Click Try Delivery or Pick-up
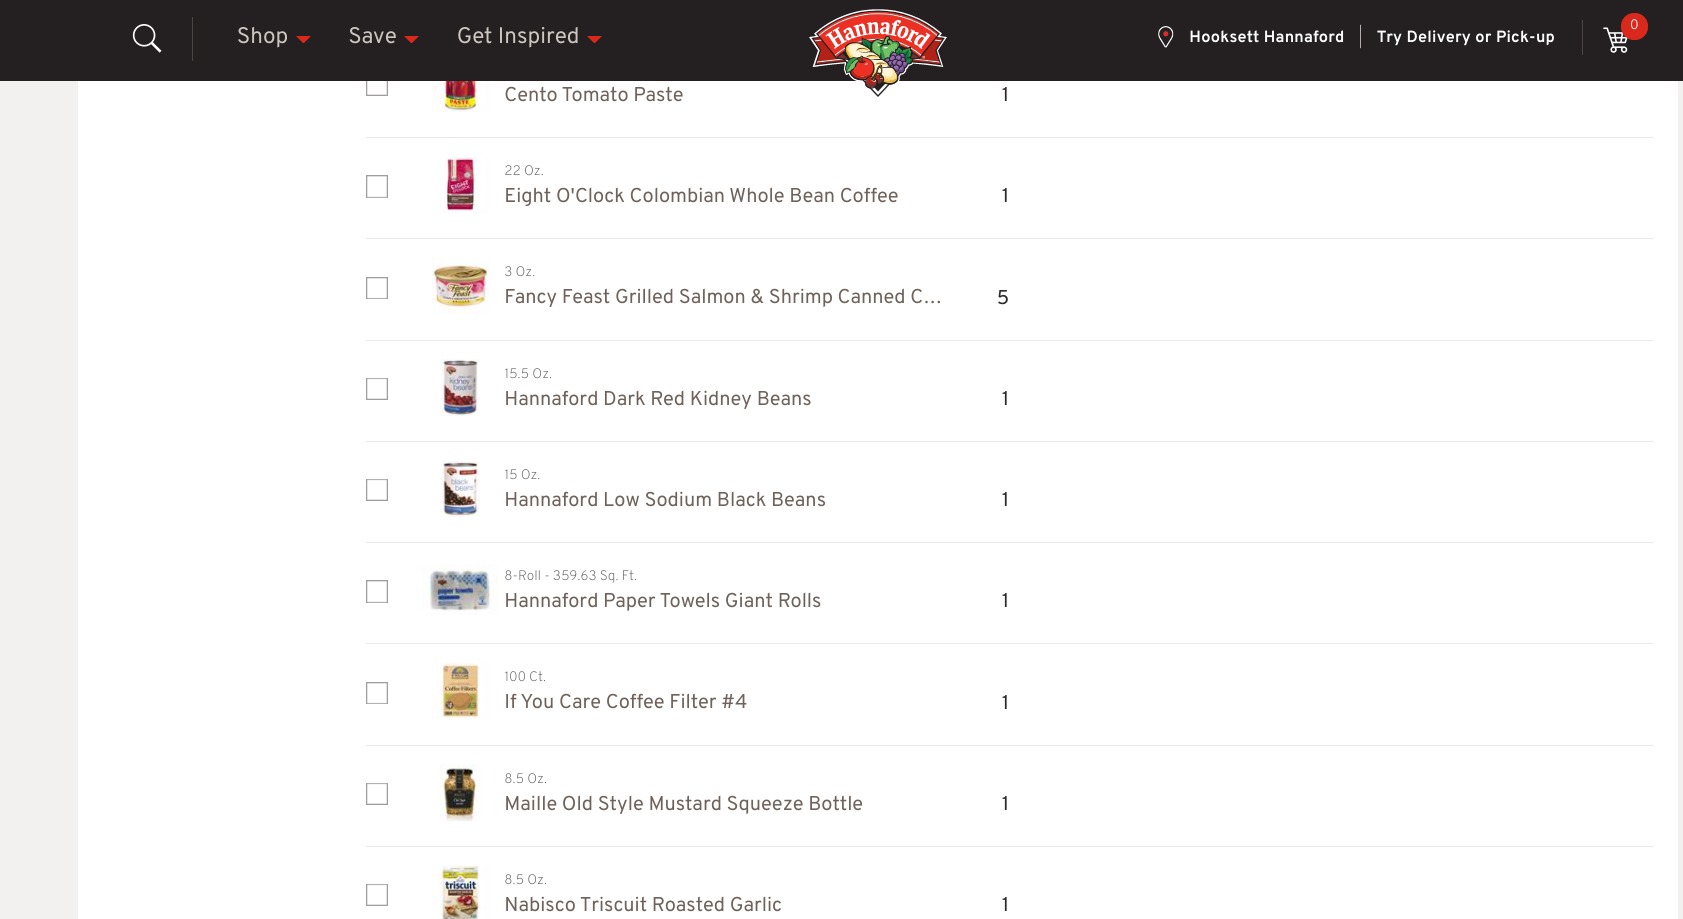The height and width of the screenshot is (919, 1683). [1465, 37]
